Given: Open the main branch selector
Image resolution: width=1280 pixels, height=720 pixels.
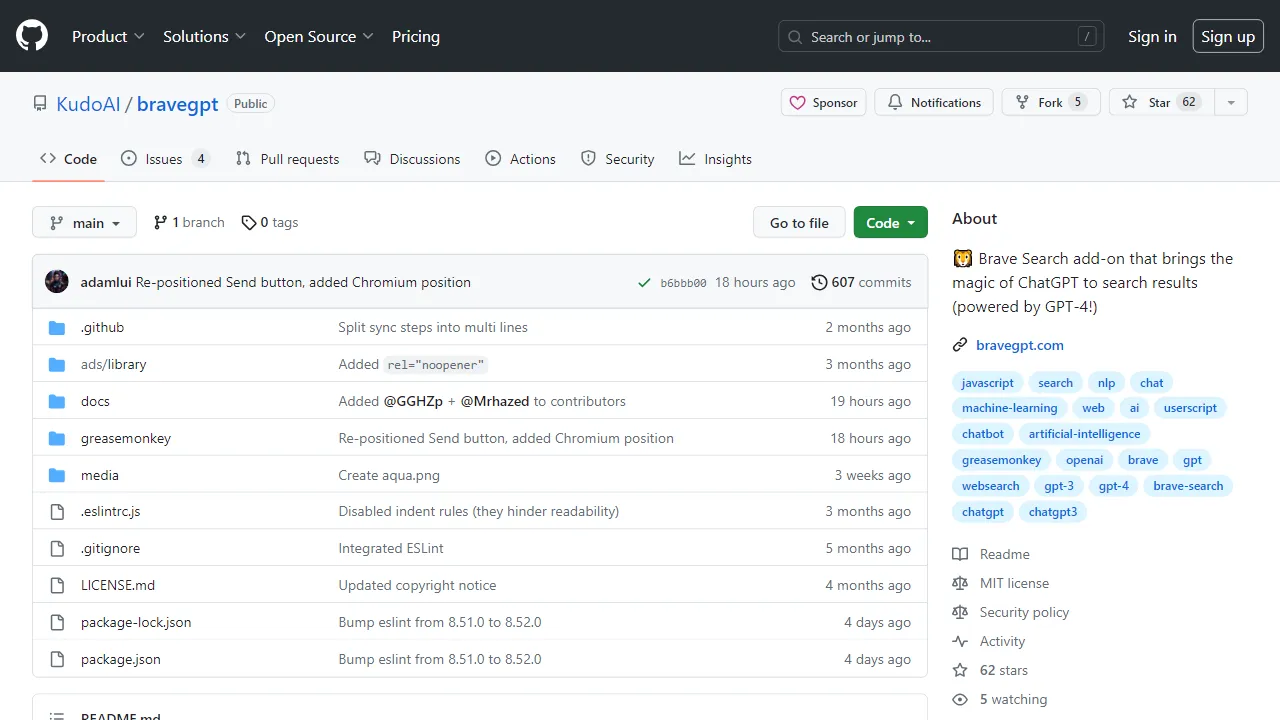Looking at the screenshot, I should pos(84,222).
